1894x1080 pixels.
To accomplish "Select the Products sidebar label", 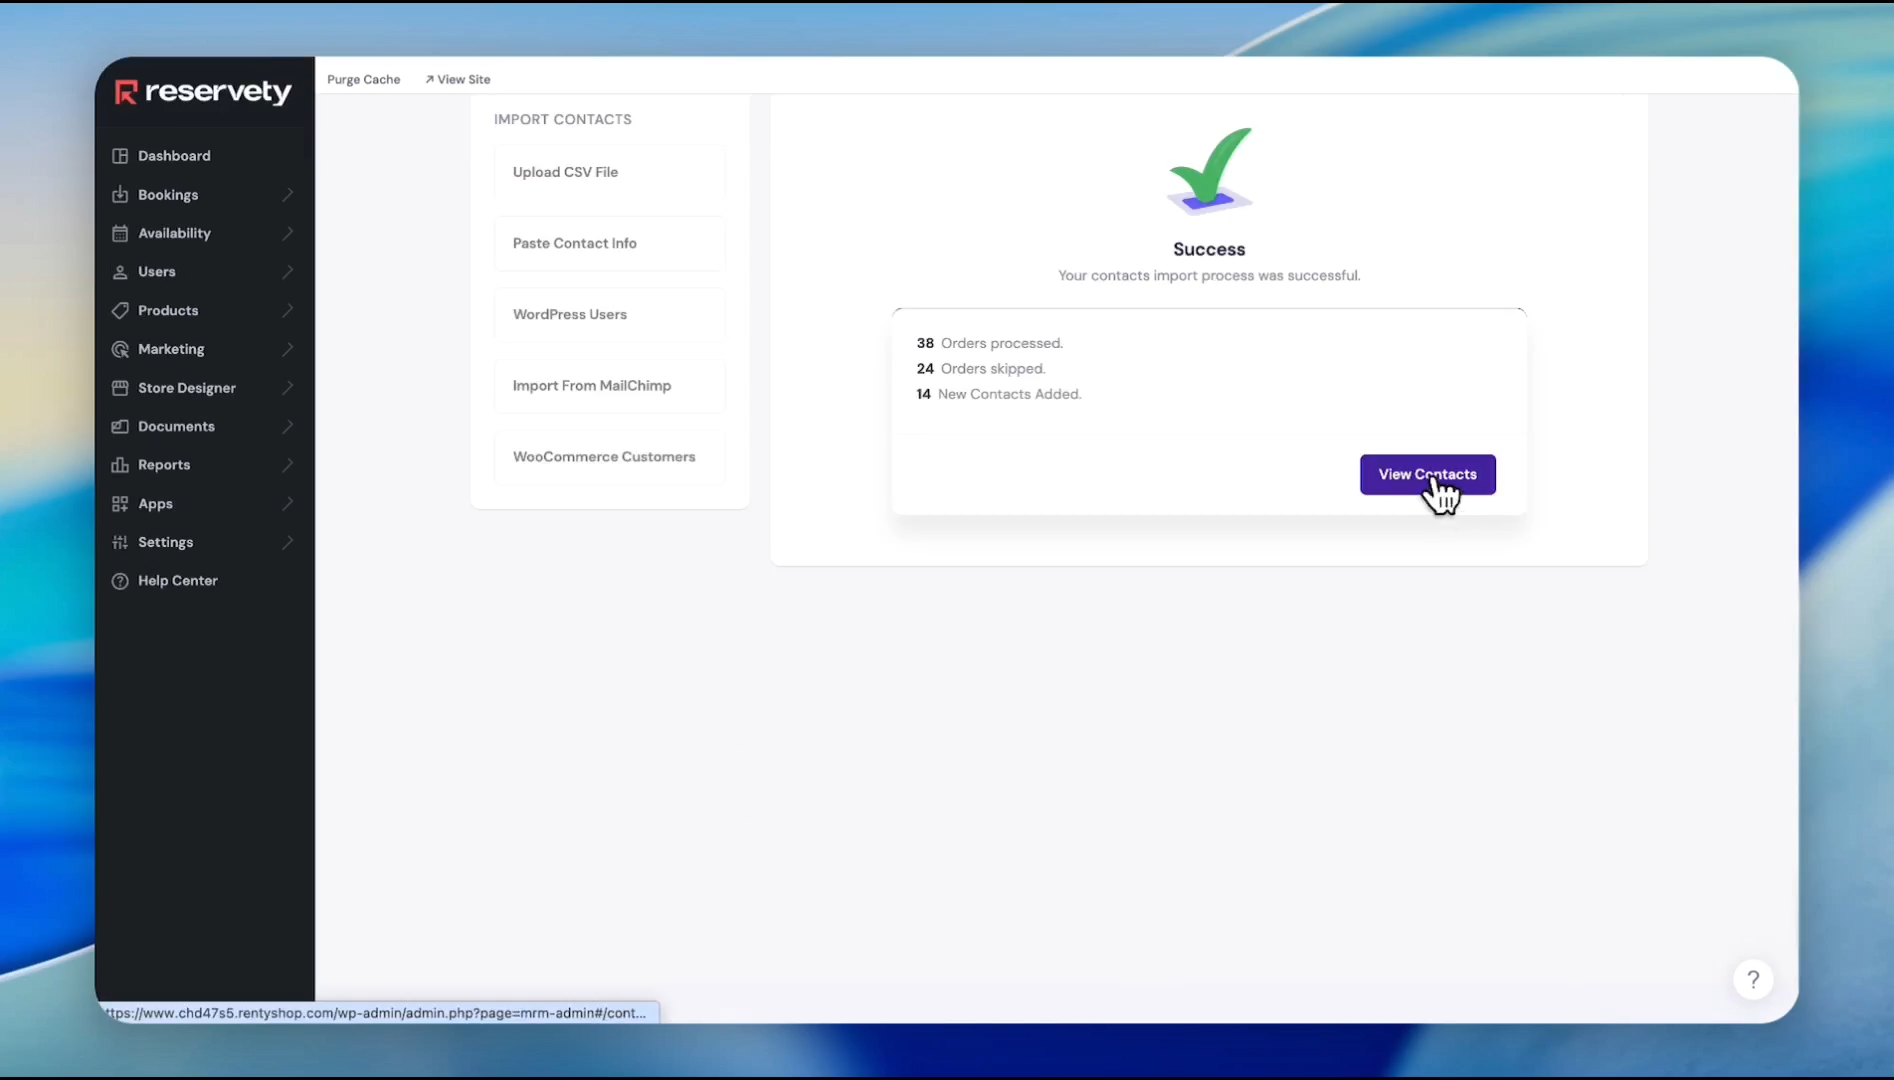I will coord(168,311).
